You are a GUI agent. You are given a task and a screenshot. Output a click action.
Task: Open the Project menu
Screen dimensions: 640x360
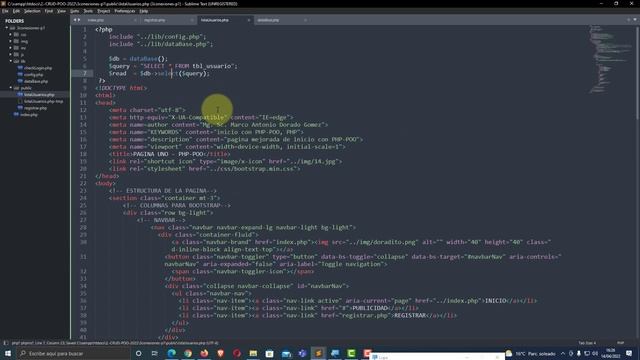[x=104, y=11]
